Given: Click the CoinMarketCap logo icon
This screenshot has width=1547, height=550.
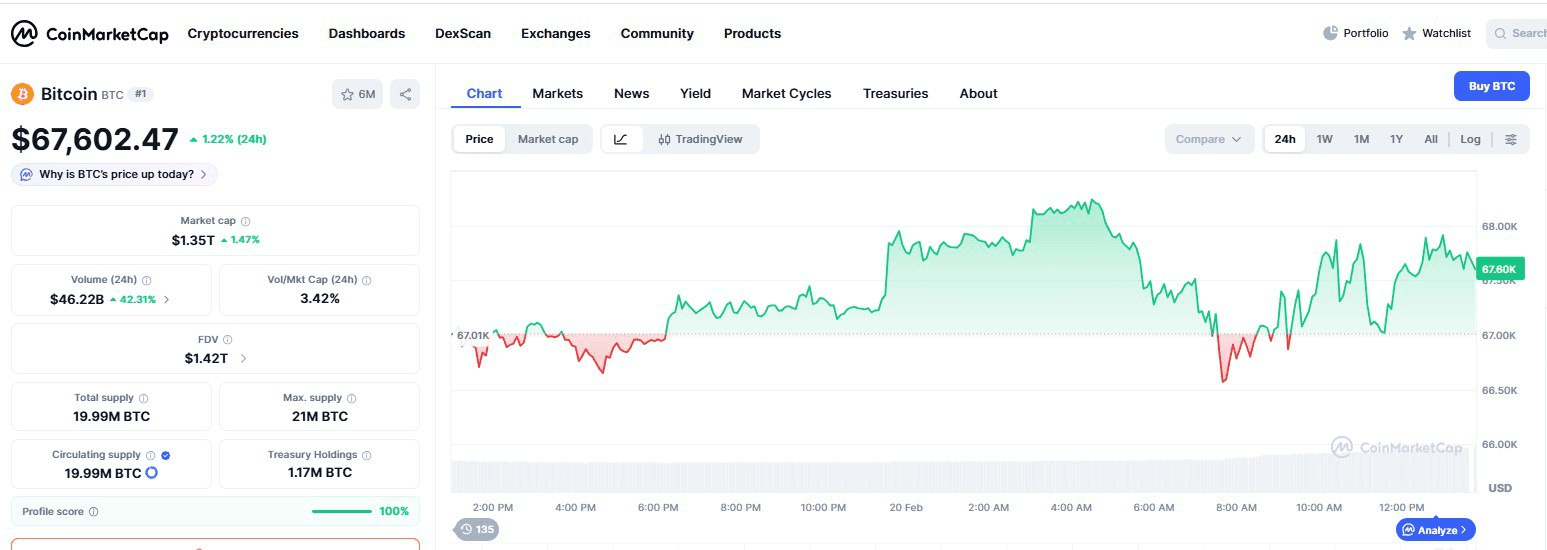Looking at the screenshot, I should pos(24,34).
